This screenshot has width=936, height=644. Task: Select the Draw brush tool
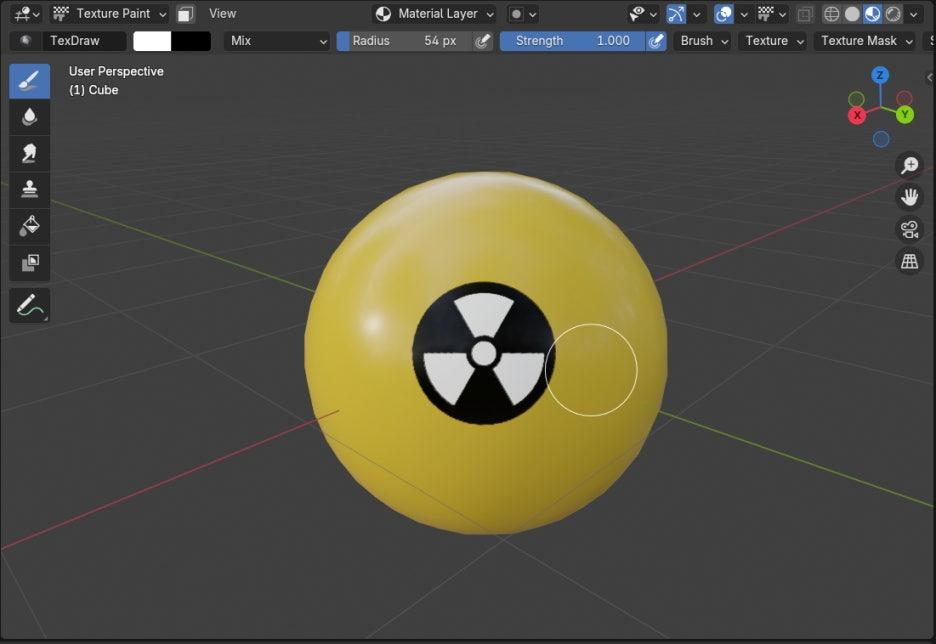click(x=29, y=81)
